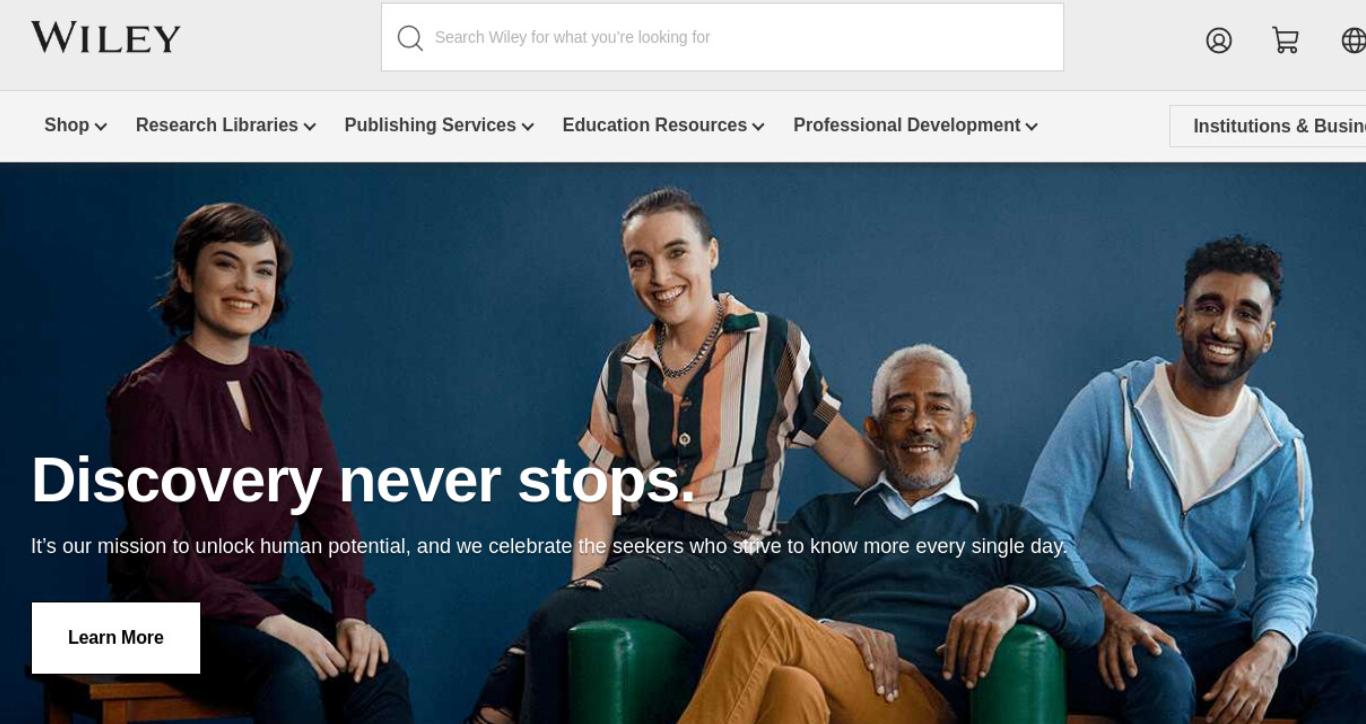Screen dimensions: 1366x724
Task: Open the user account icon
Action: [x=1219, y=40]
